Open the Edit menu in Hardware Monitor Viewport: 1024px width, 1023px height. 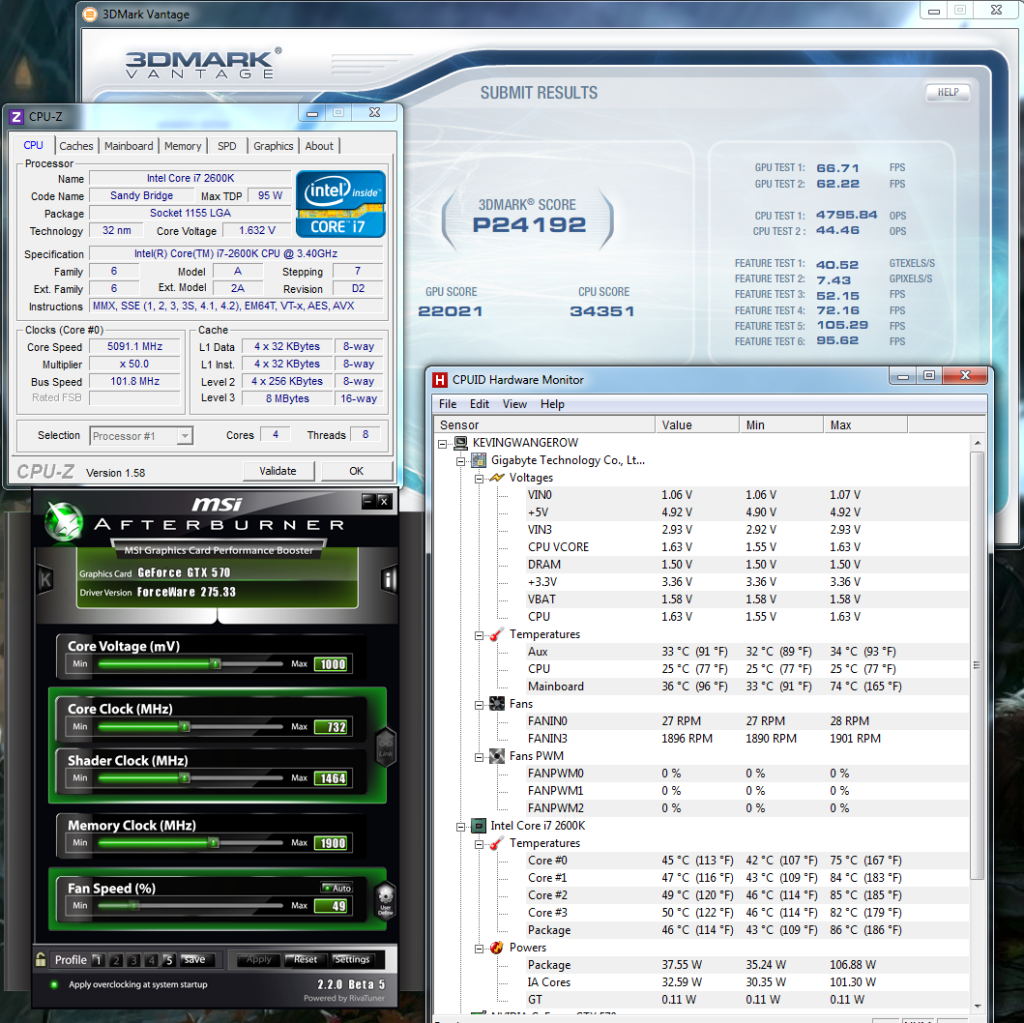coord(479,404)
